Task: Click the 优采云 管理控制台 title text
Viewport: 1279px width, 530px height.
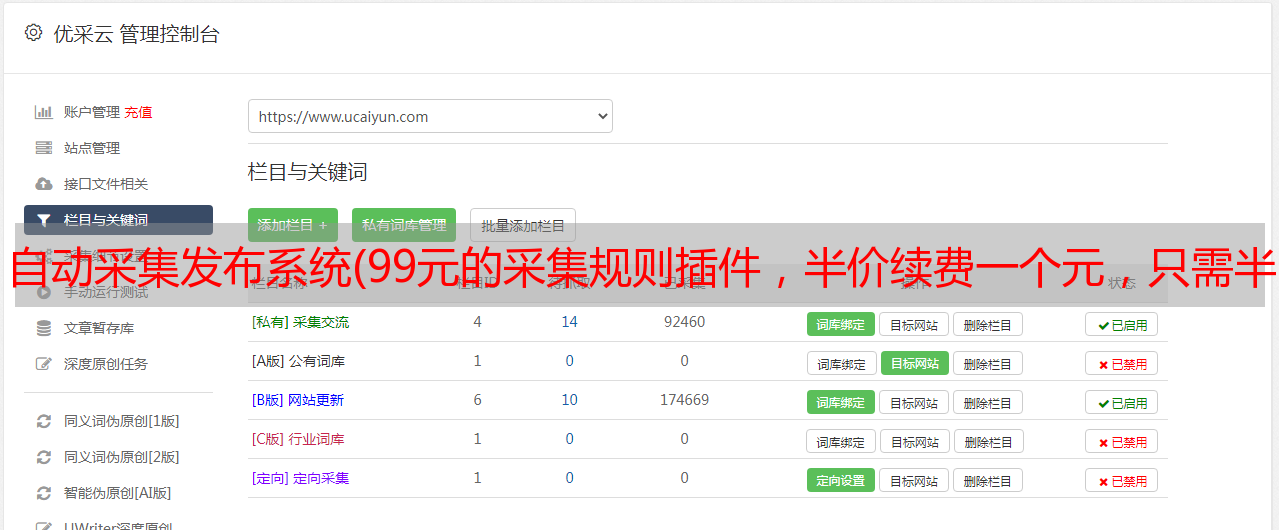Action: [x=136, y=34]
